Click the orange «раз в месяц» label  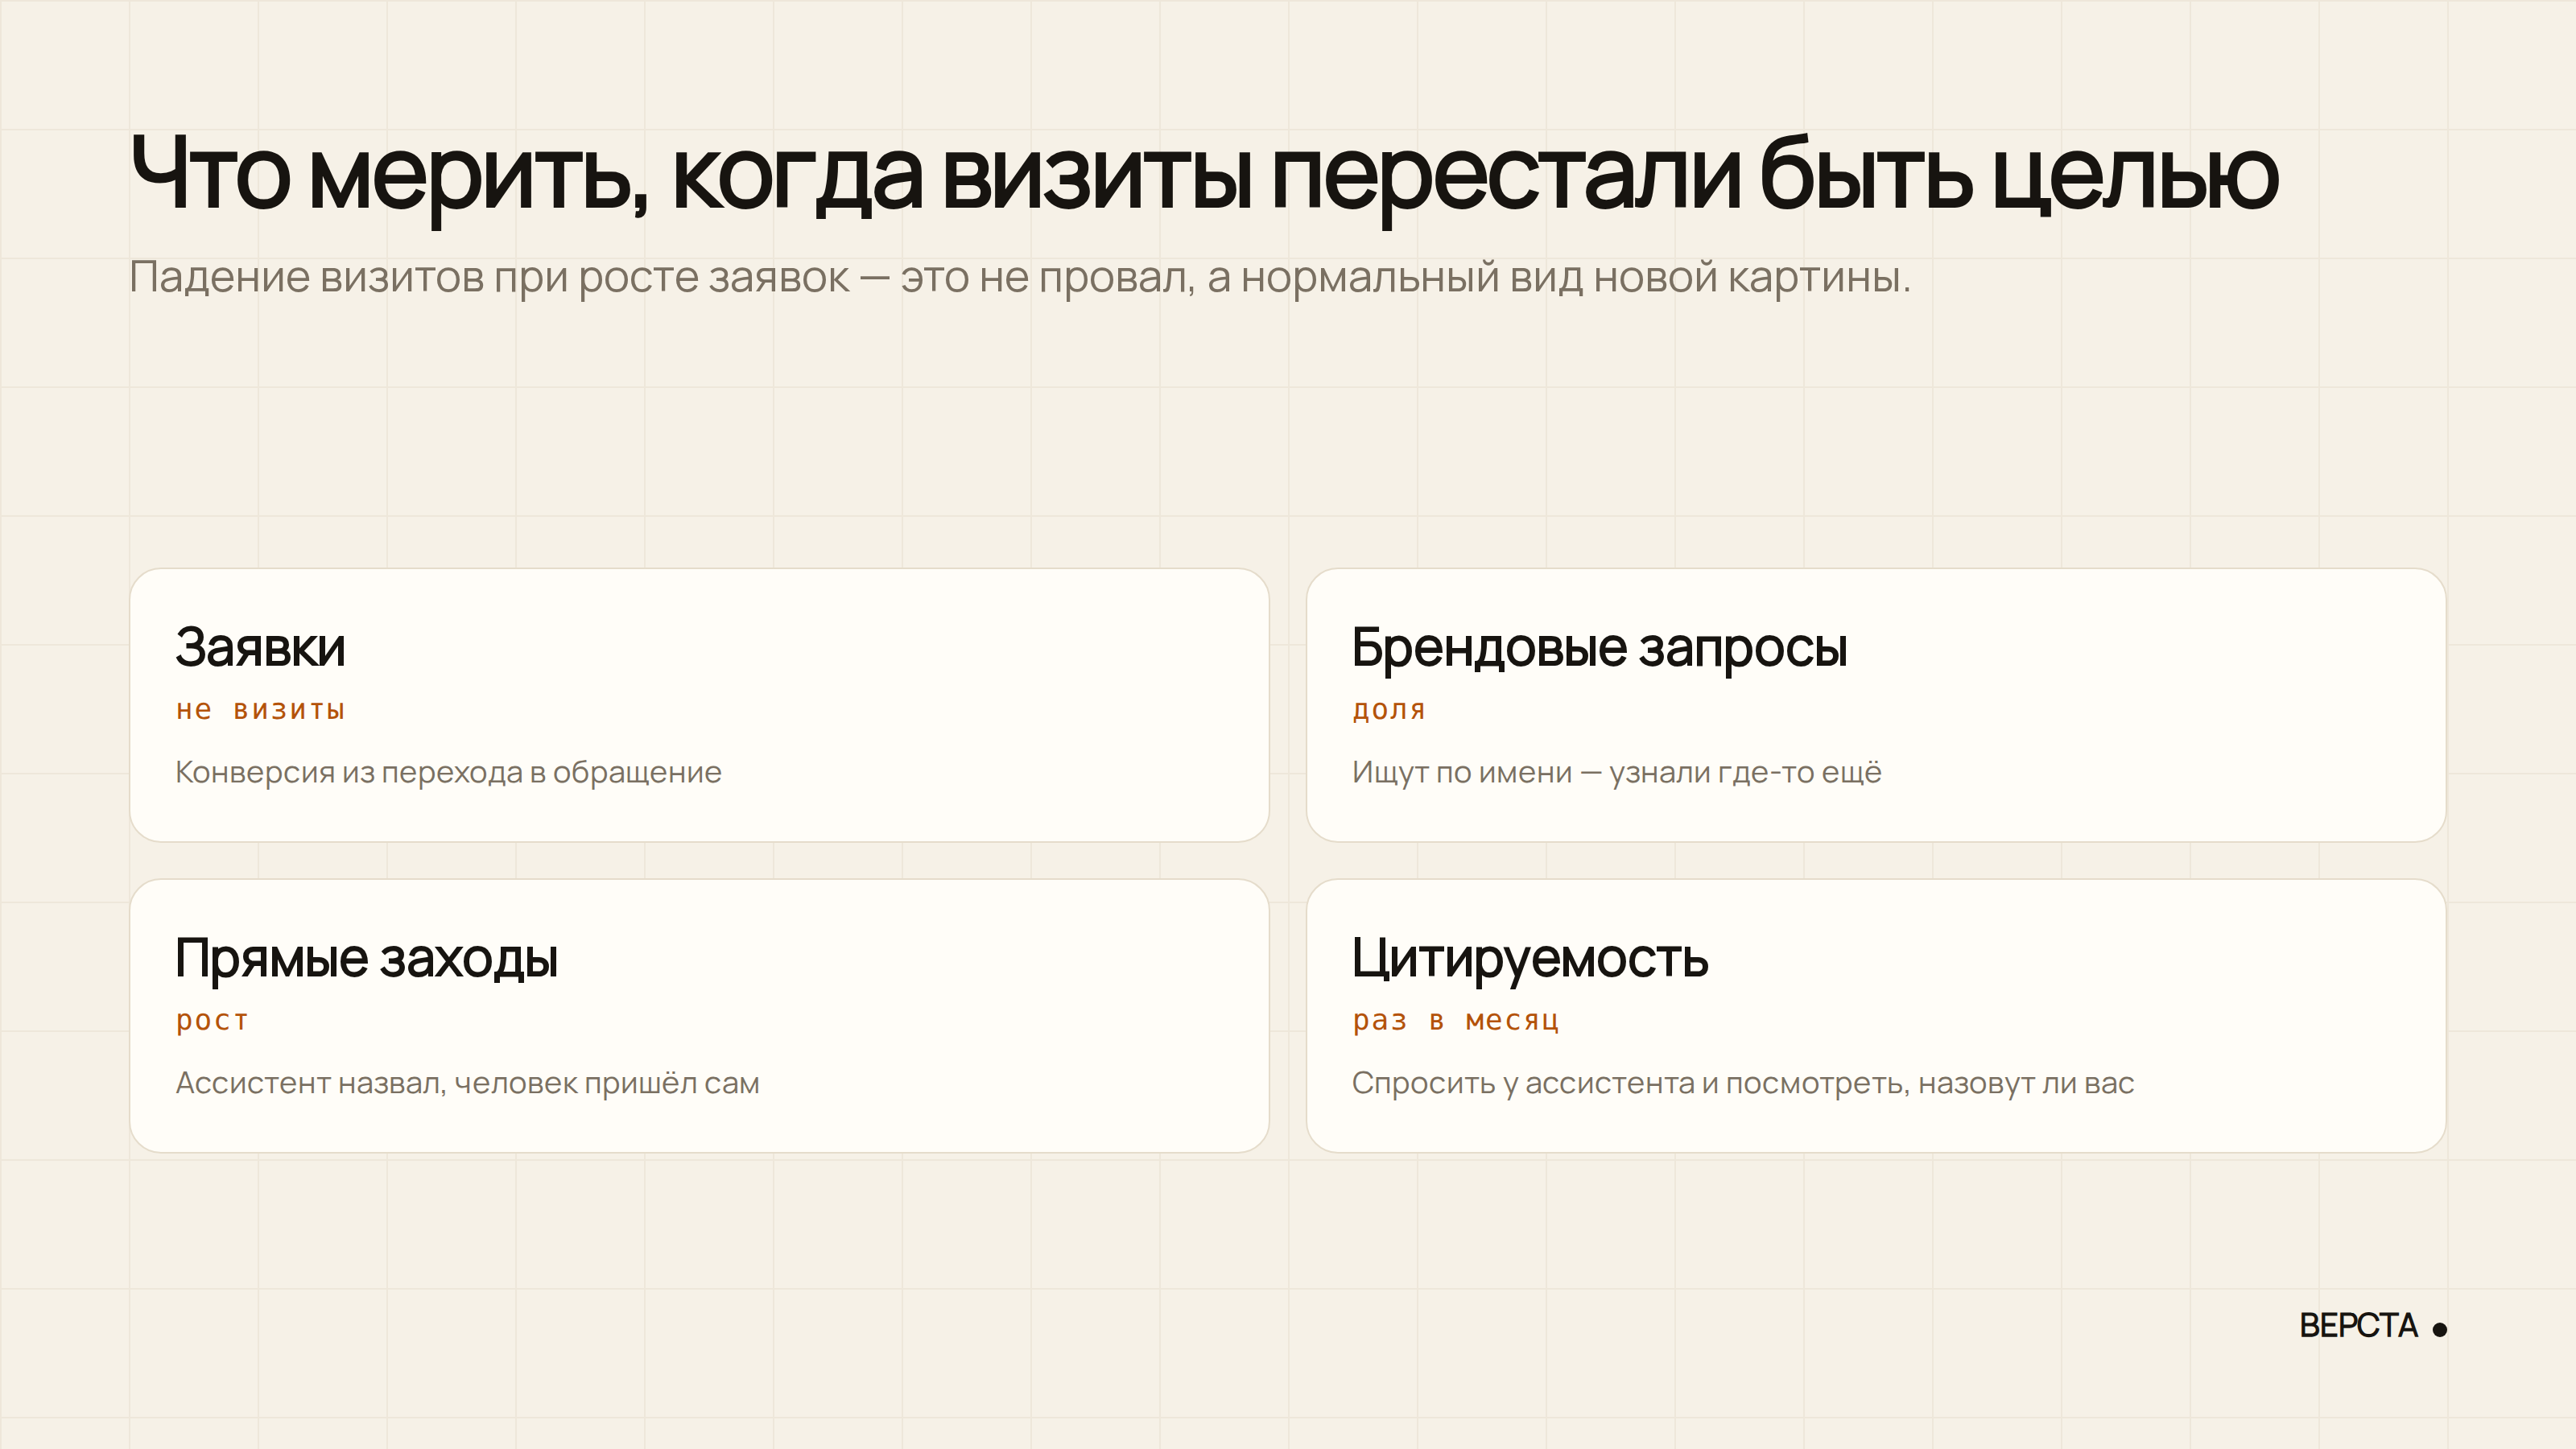(x=1455, y=1021)
